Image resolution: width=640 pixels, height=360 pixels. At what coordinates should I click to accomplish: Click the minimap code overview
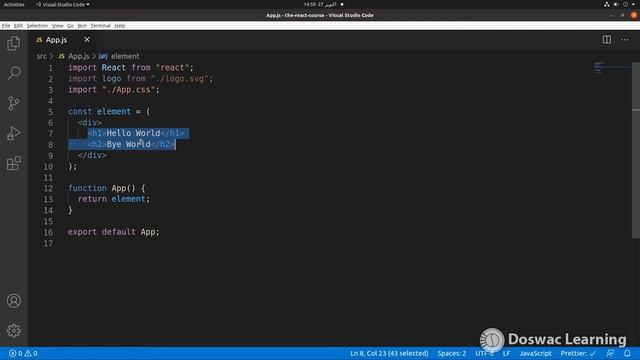click(x=612, y=67)
